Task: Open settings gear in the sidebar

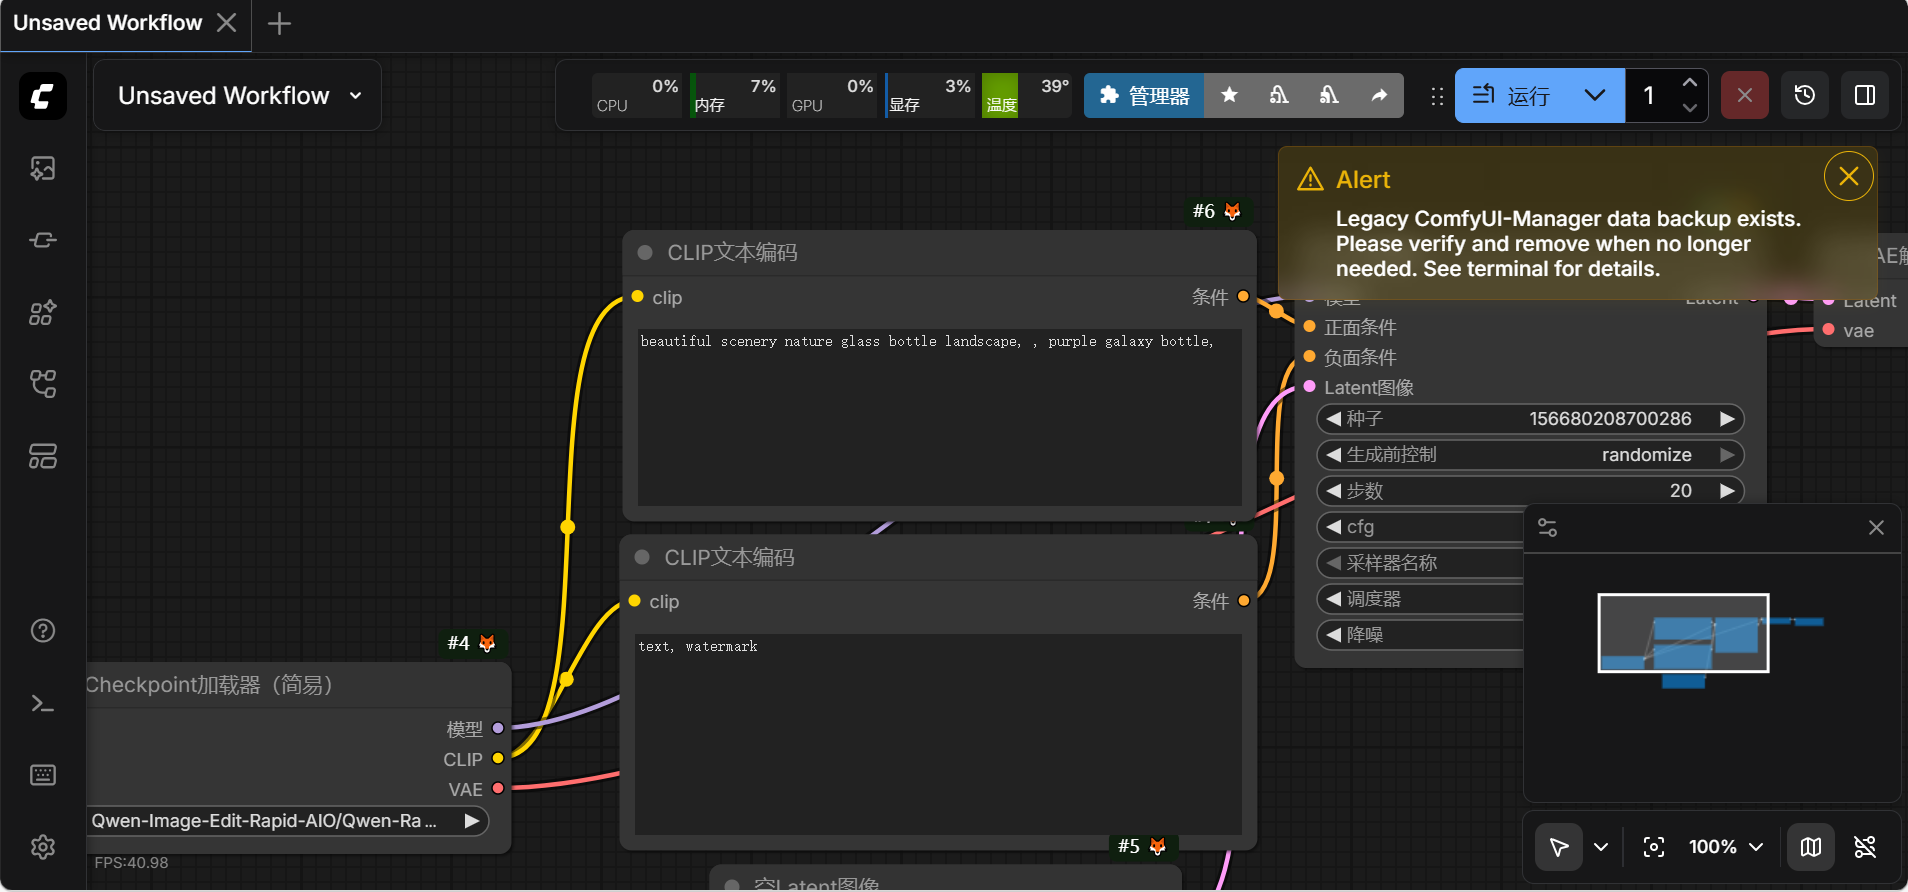Action: 43,847
